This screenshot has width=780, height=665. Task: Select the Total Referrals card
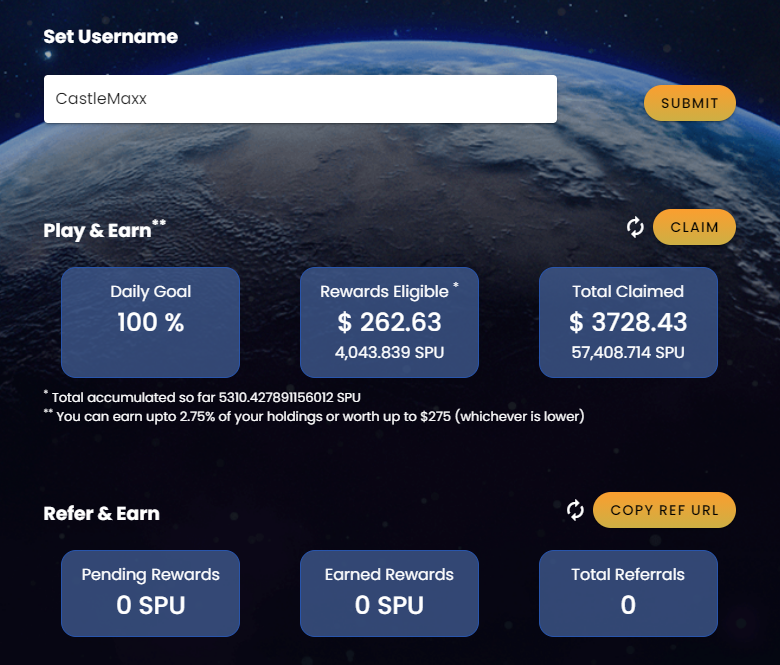628,593
